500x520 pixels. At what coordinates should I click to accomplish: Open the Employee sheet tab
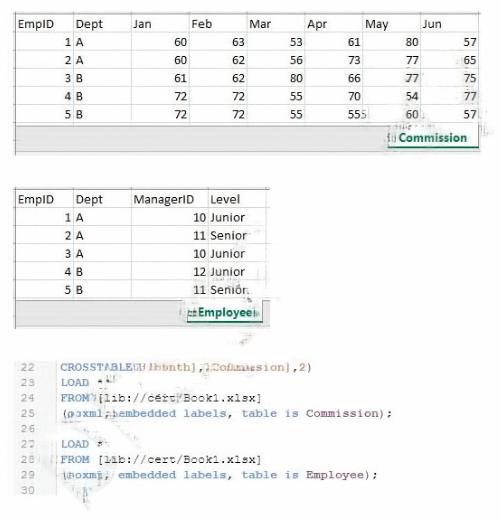click(x=225, y=312)
